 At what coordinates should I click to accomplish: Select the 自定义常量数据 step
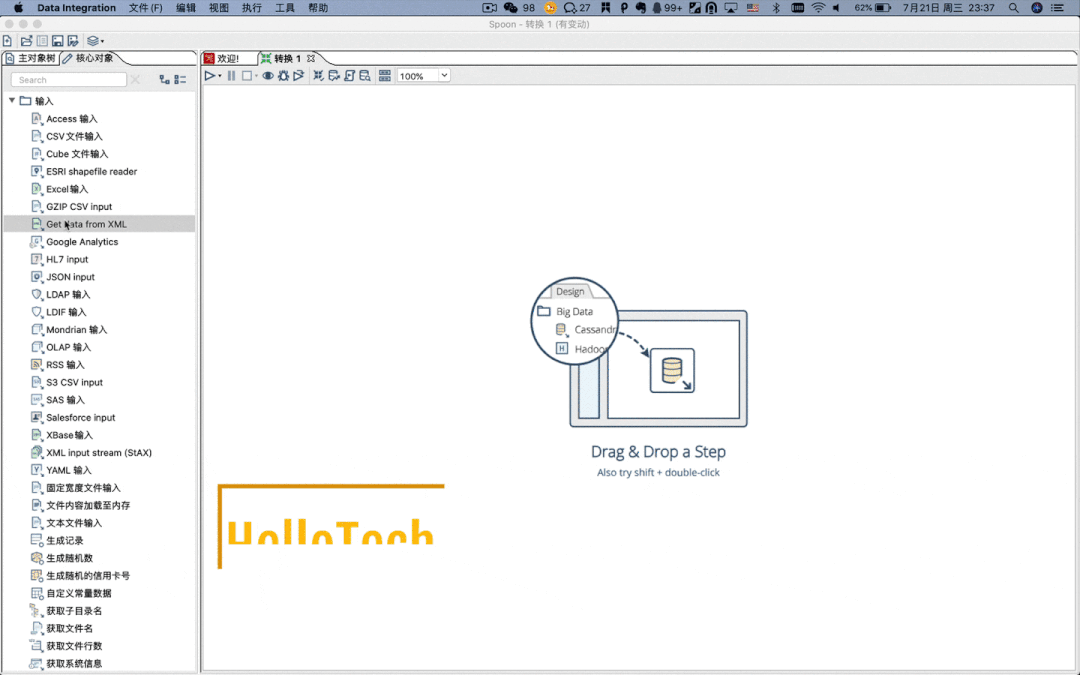tap(79, 593)
